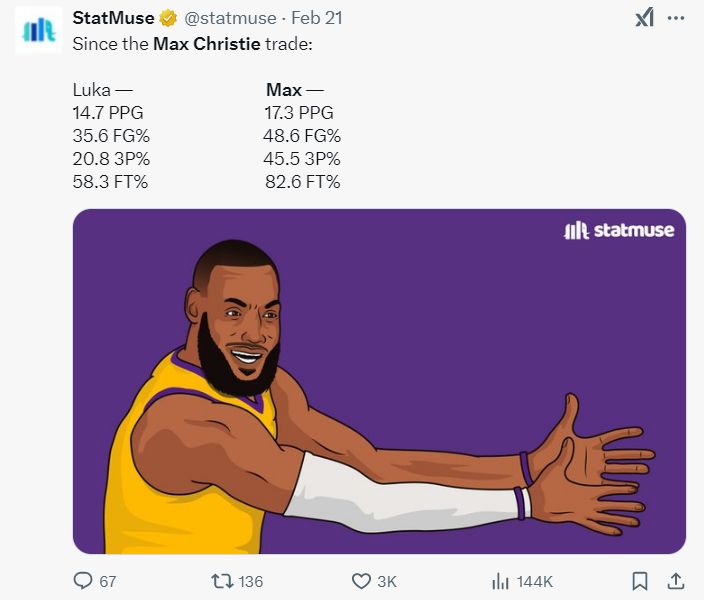Click the 144K views count
This screenshot has height=600, width=704.
click(534, 582)
